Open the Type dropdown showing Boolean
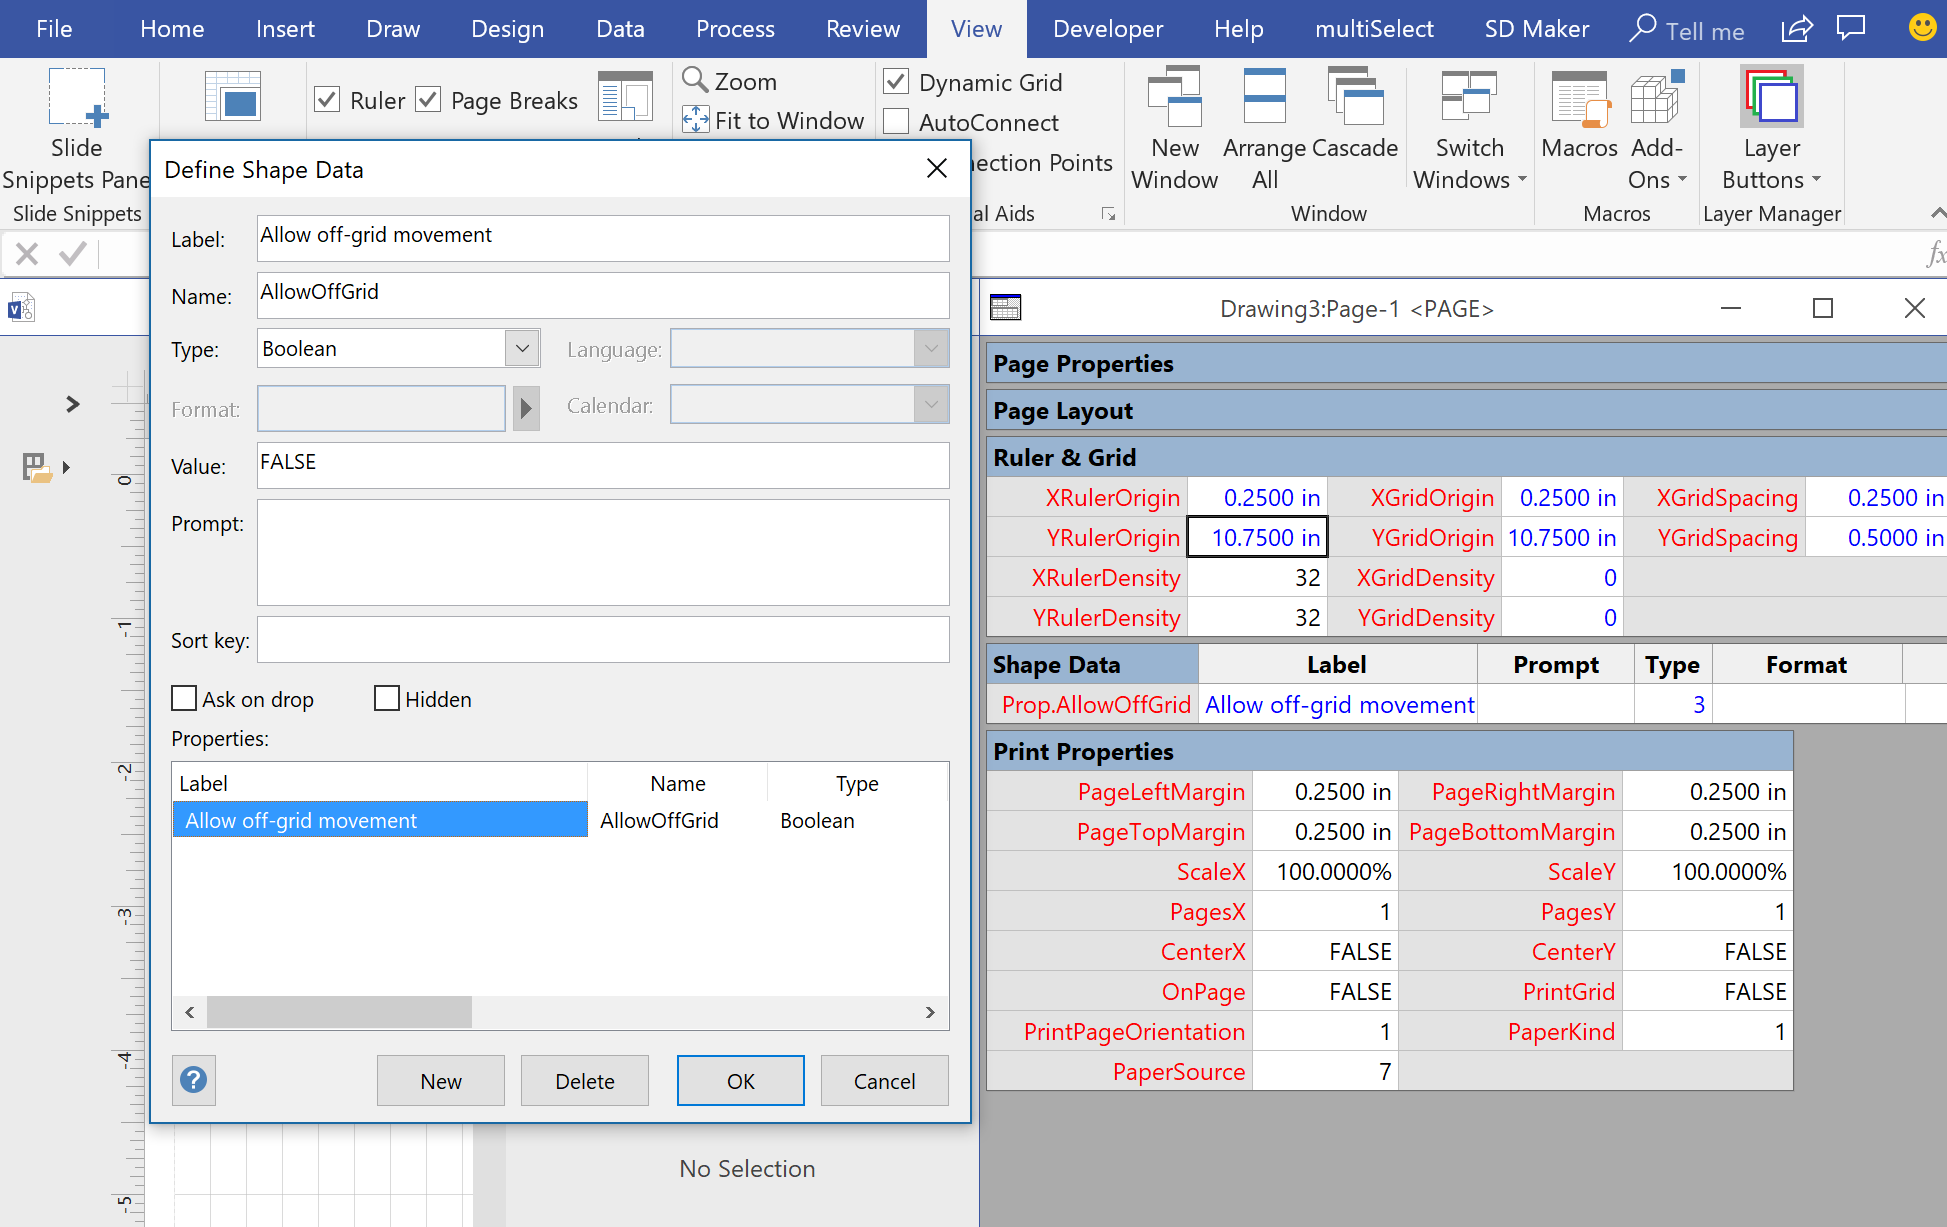Viewport: 1947px width, 1227px height. pos(521,348)
